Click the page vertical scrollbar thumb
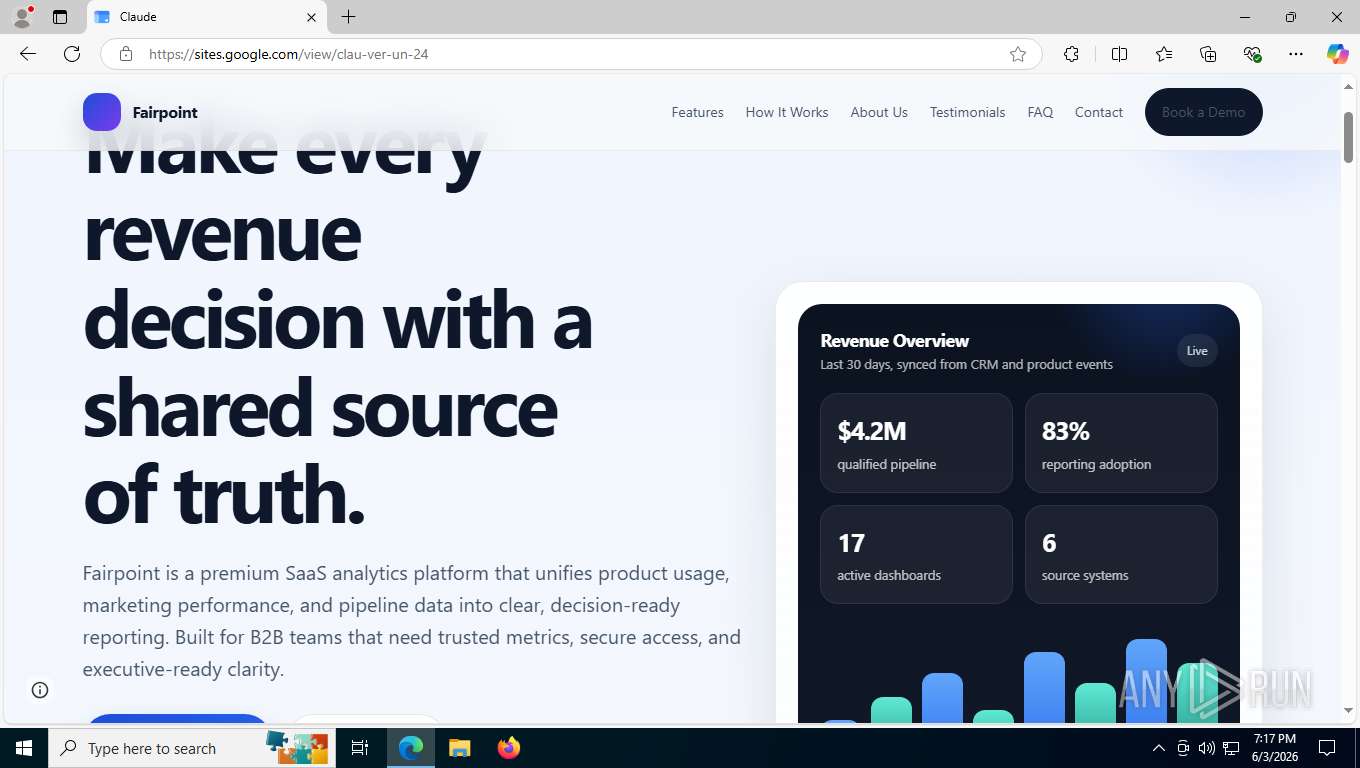The height and width of the screenshot is (768, 1360). pos(1348,137)
